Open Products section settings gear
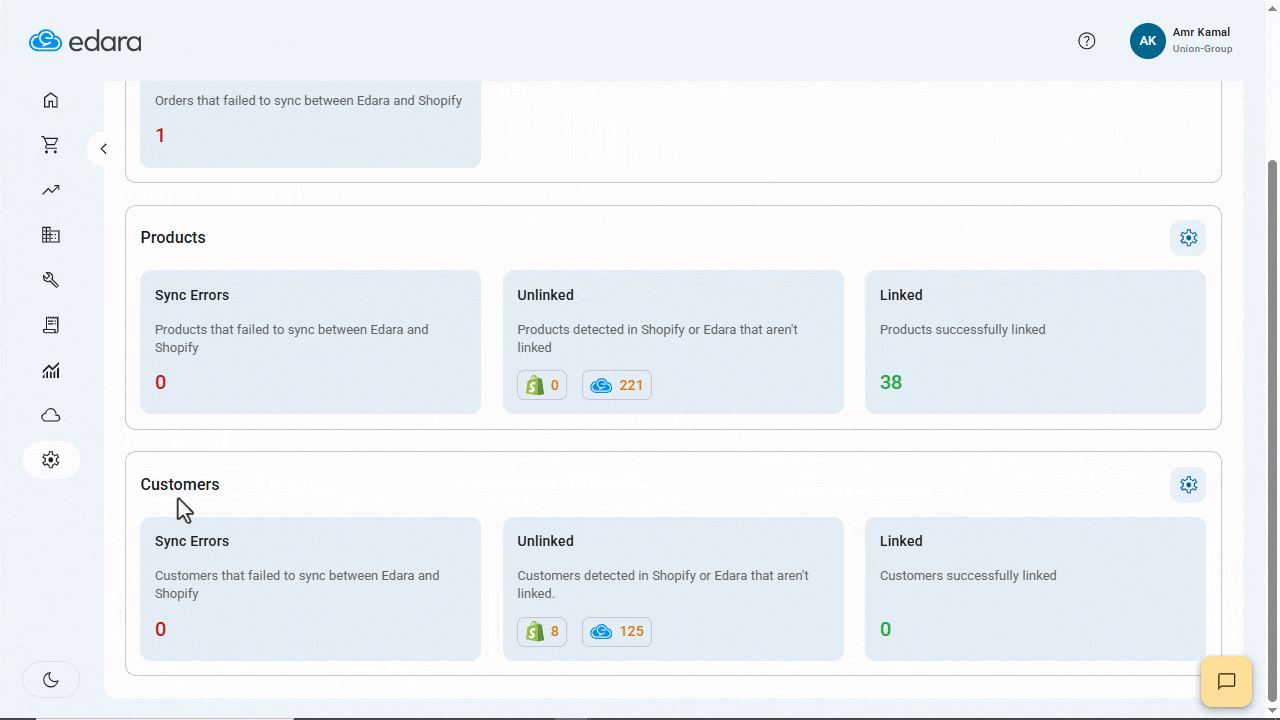 1188,238
